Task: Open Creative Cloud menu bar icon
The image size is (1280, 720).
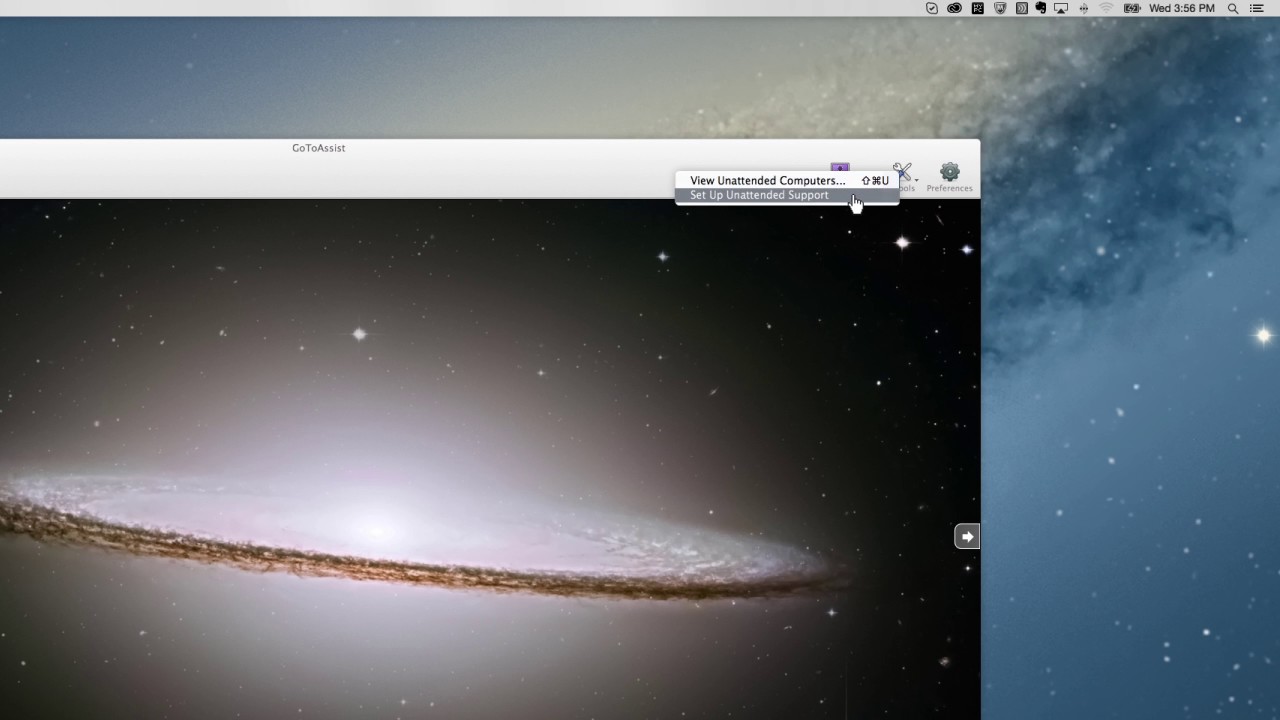Action: 954,8
